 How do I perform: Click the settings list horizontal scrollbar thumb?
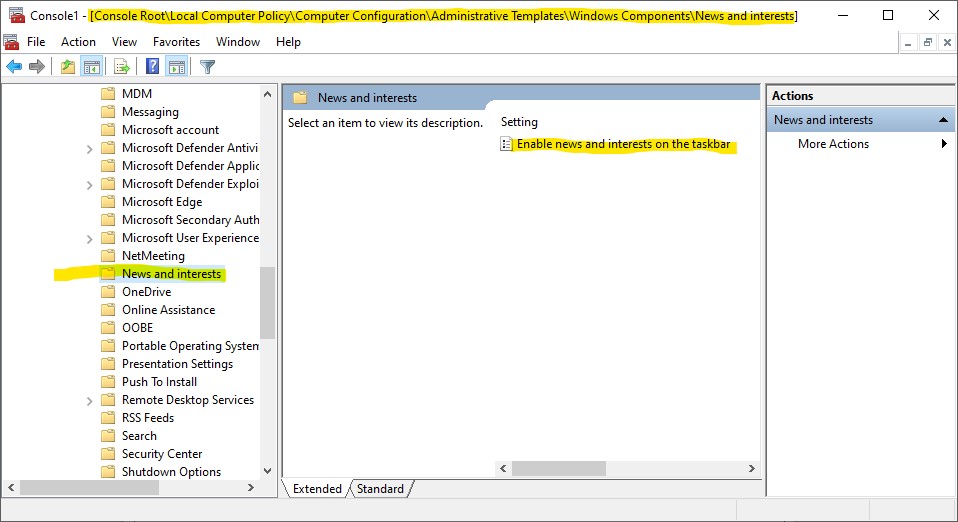559,469
